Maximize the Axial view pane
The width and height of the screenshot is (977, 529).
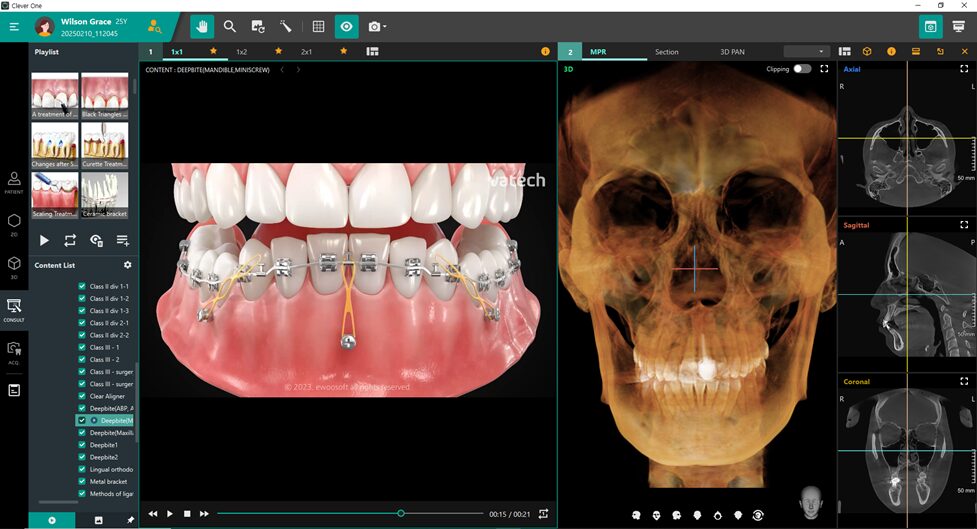click(x=964, y=69)
